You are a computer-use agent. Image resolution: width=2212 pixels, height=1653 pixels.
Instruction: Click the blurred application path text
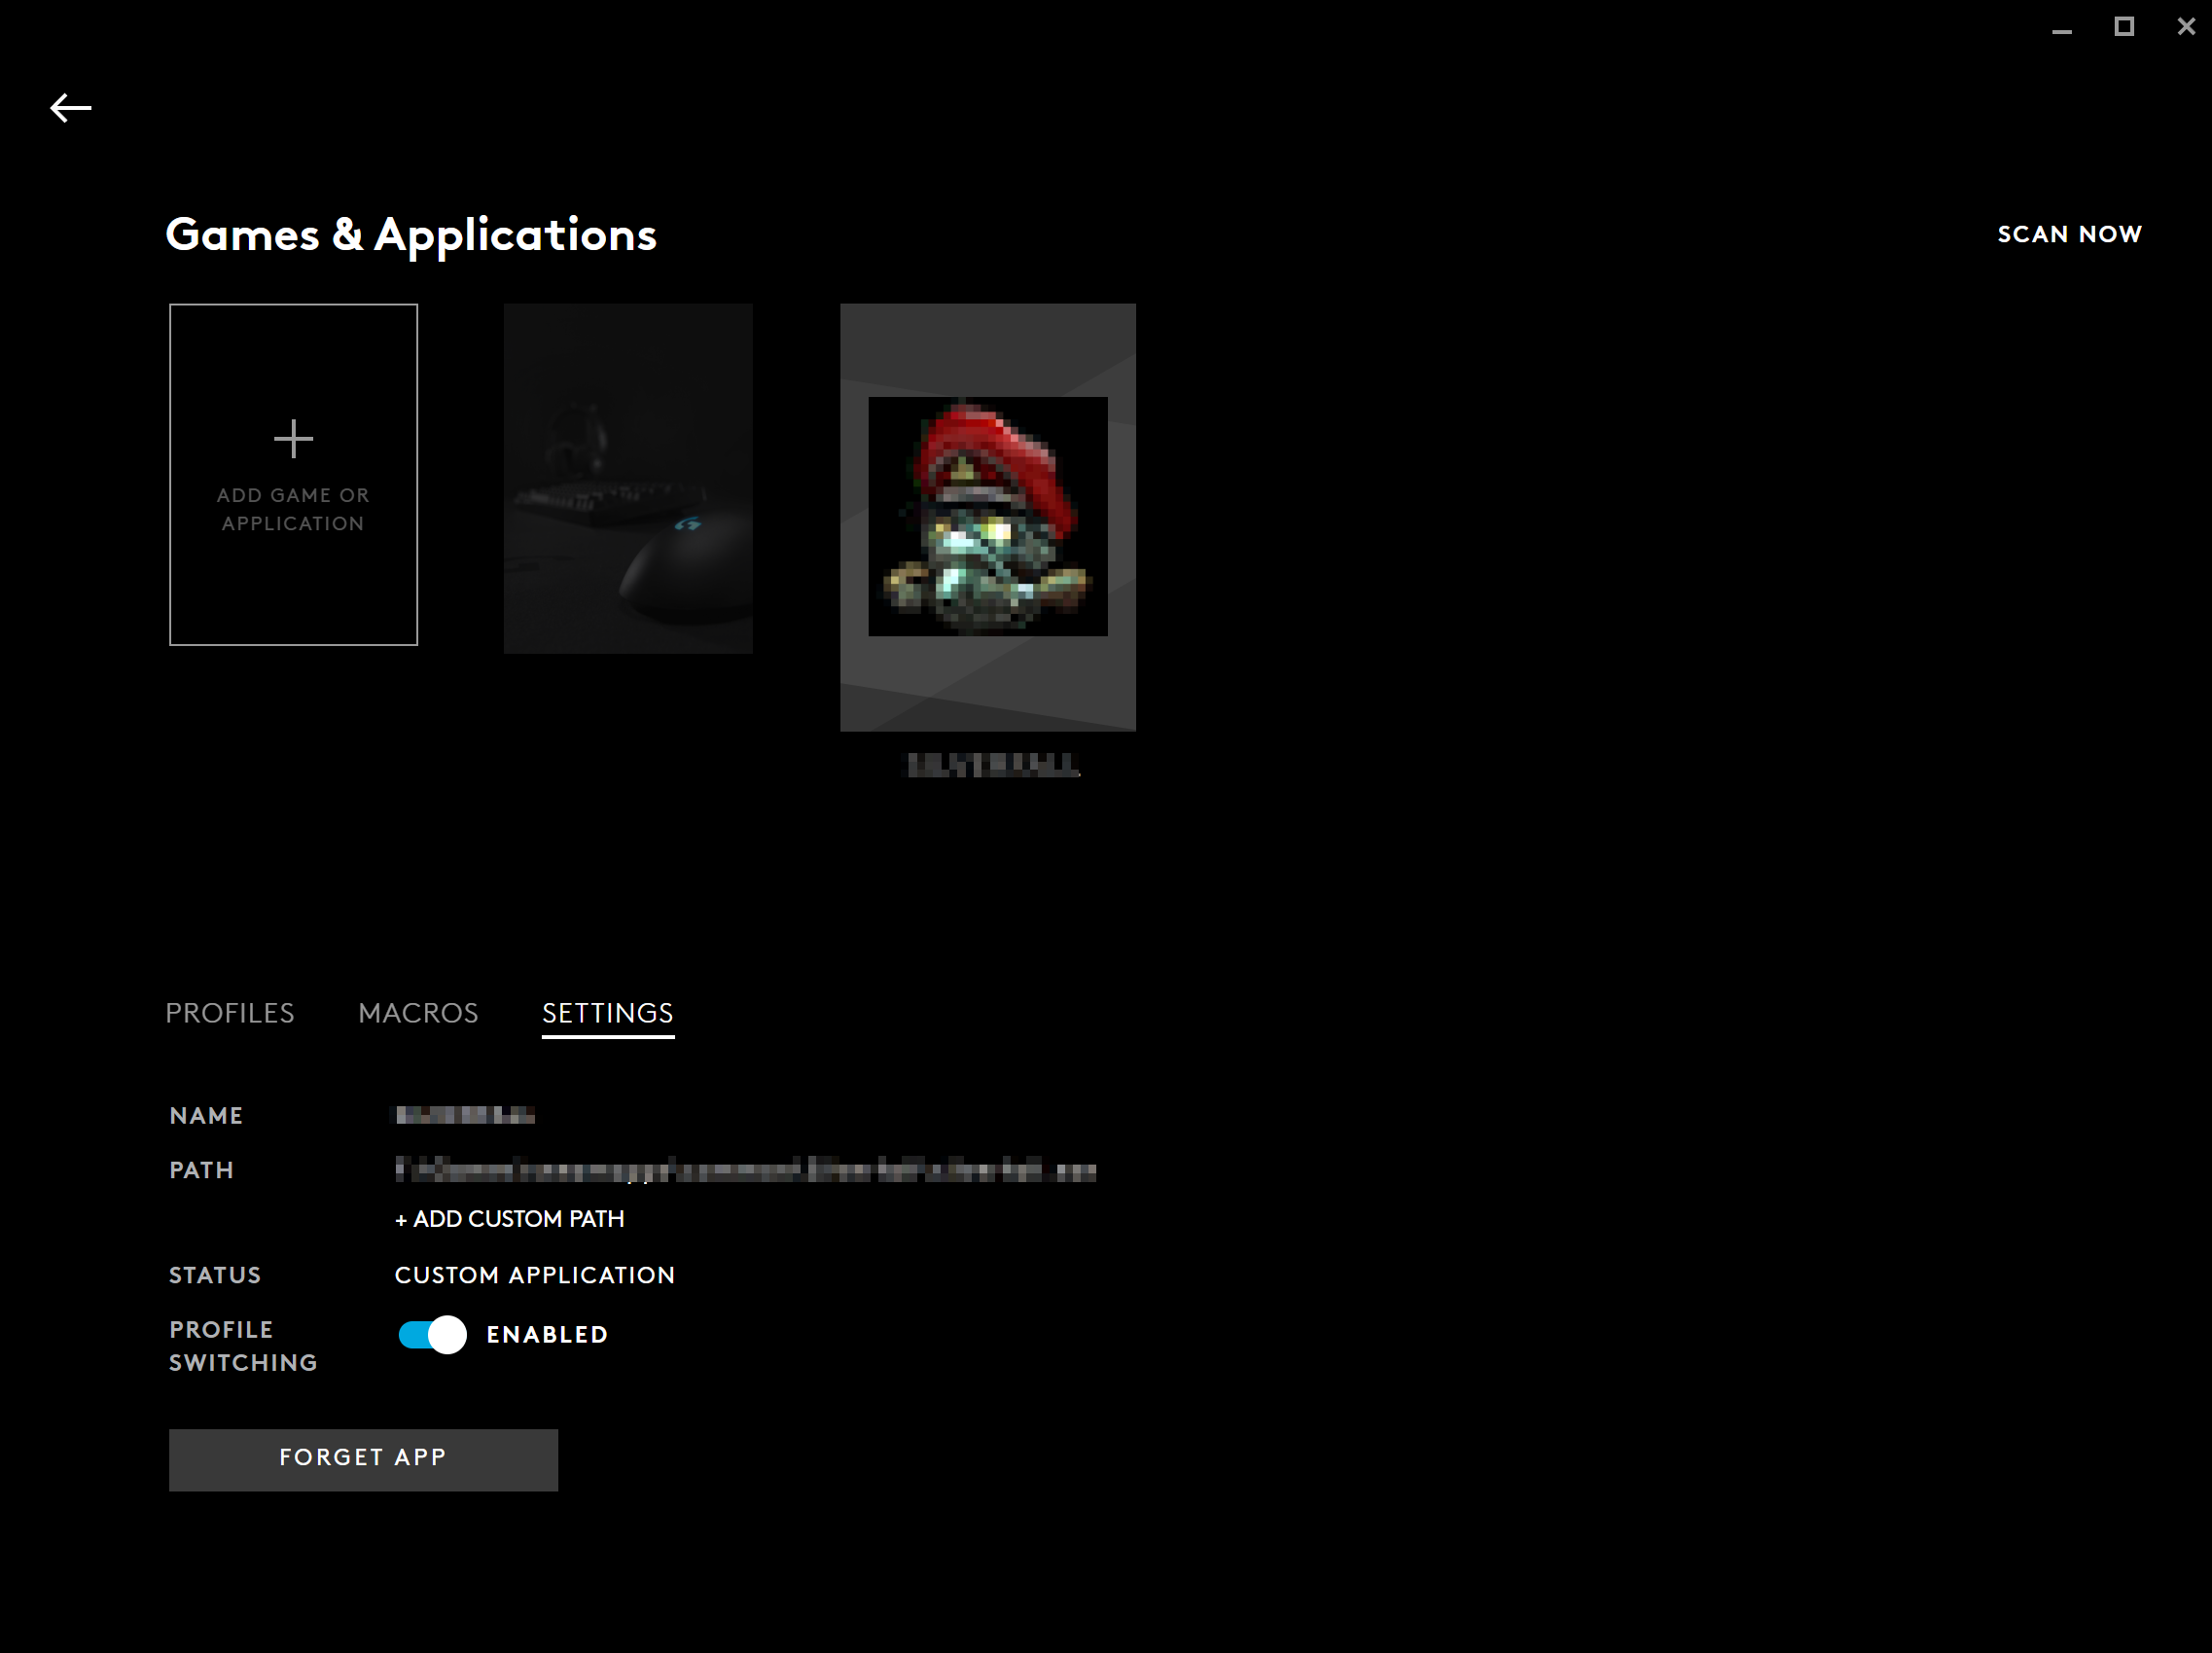(745, 1169)
